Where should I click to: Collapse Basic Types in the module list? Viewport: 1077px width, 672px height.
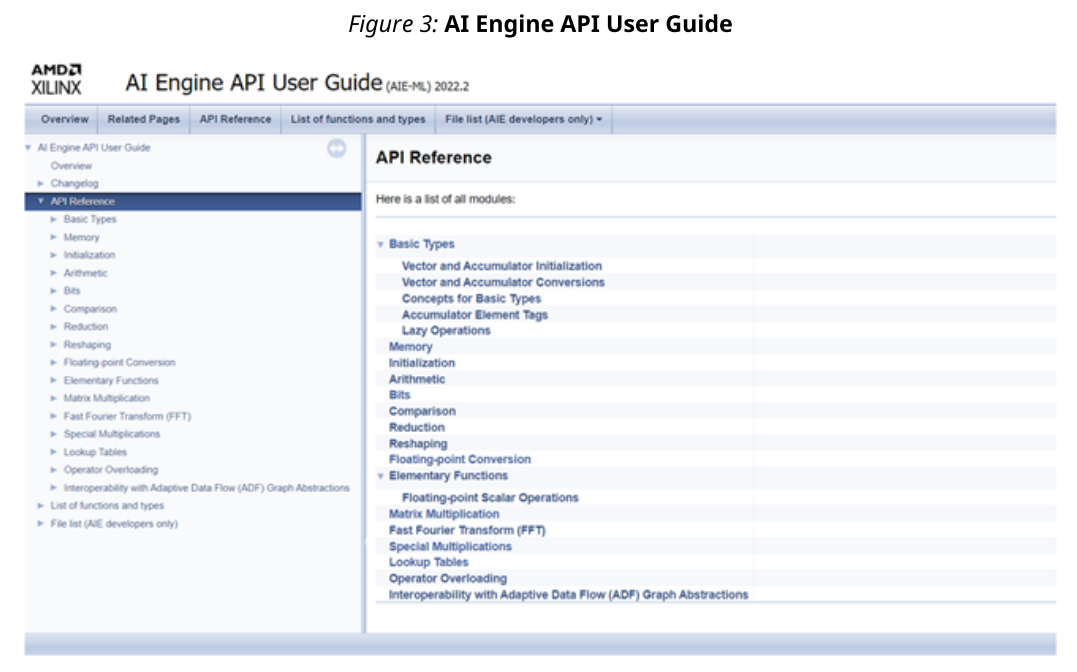click(x=381, y=244)
